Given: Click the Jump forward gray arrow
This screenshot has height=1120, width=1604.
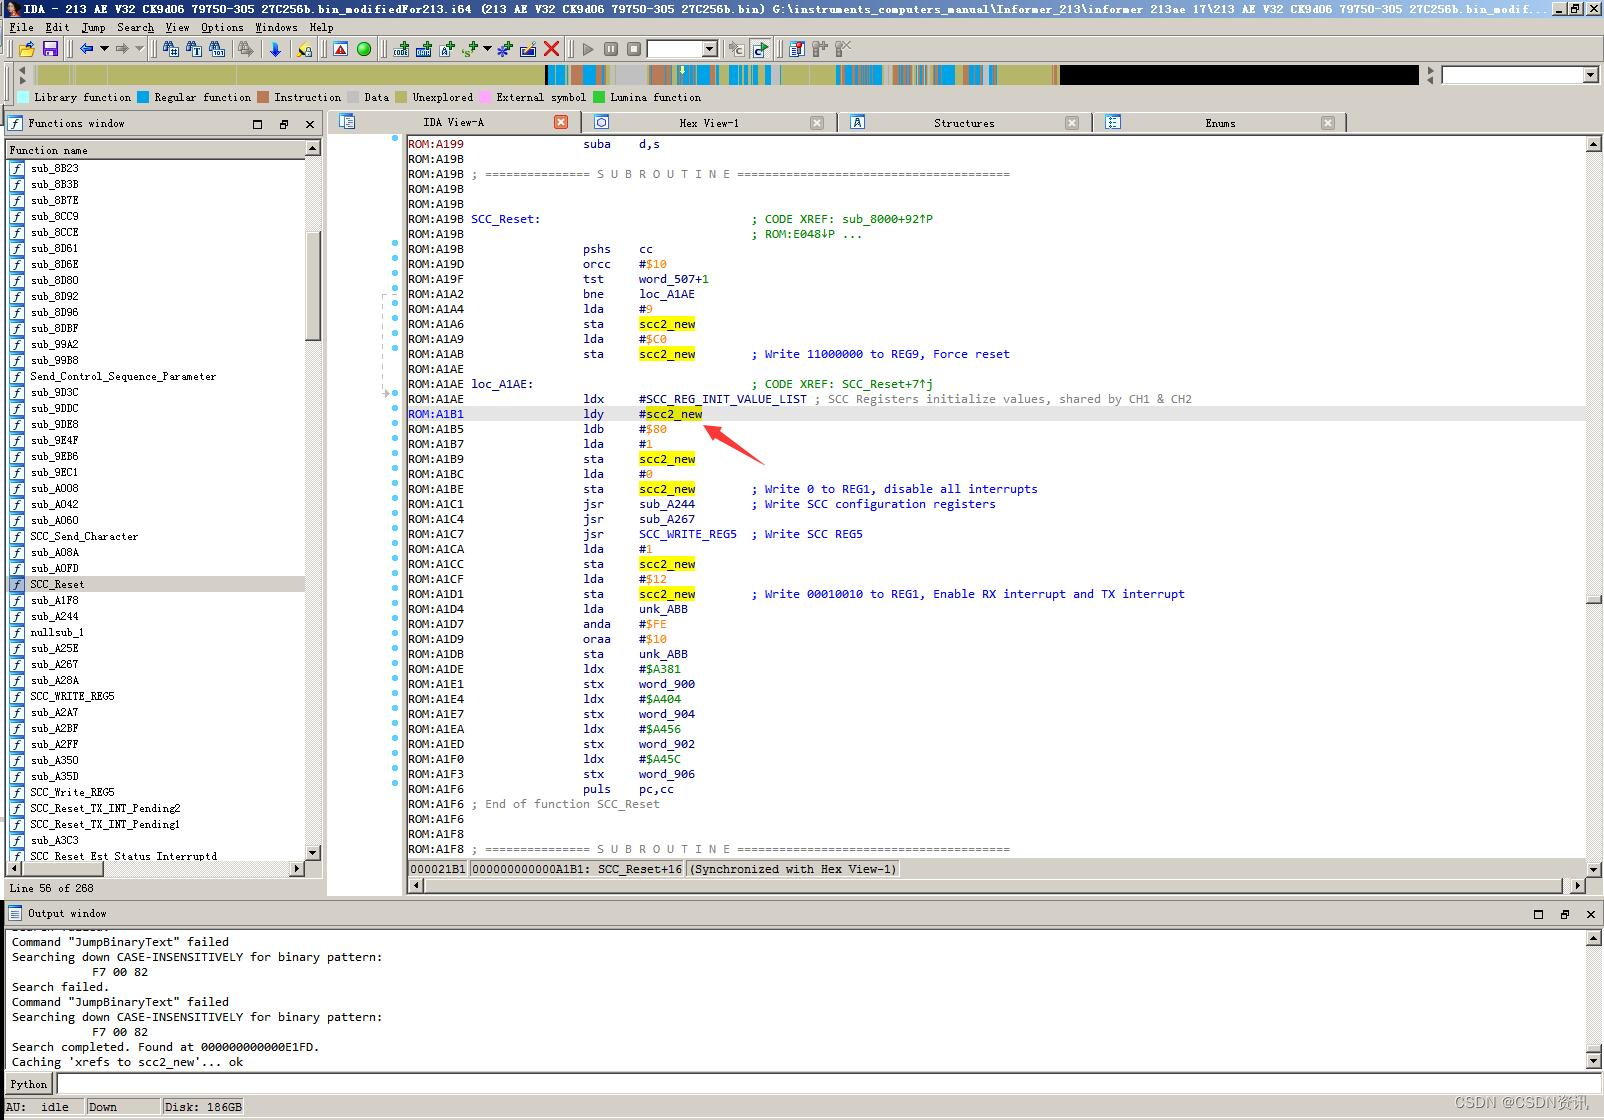Looking at the screenshot, I should click(x=122, y=49).
